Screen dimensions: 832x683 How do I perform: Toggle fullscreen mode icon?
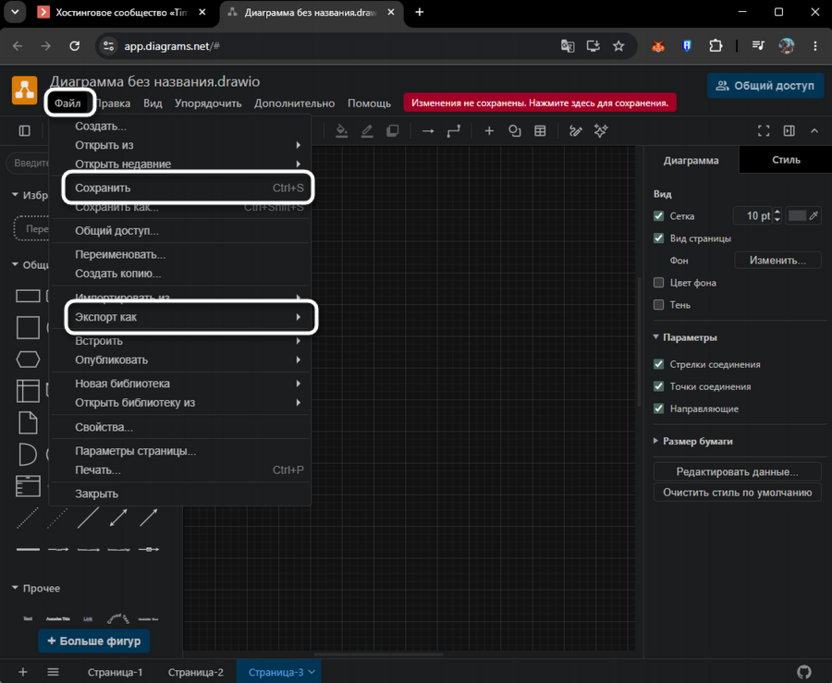(764, 131)
